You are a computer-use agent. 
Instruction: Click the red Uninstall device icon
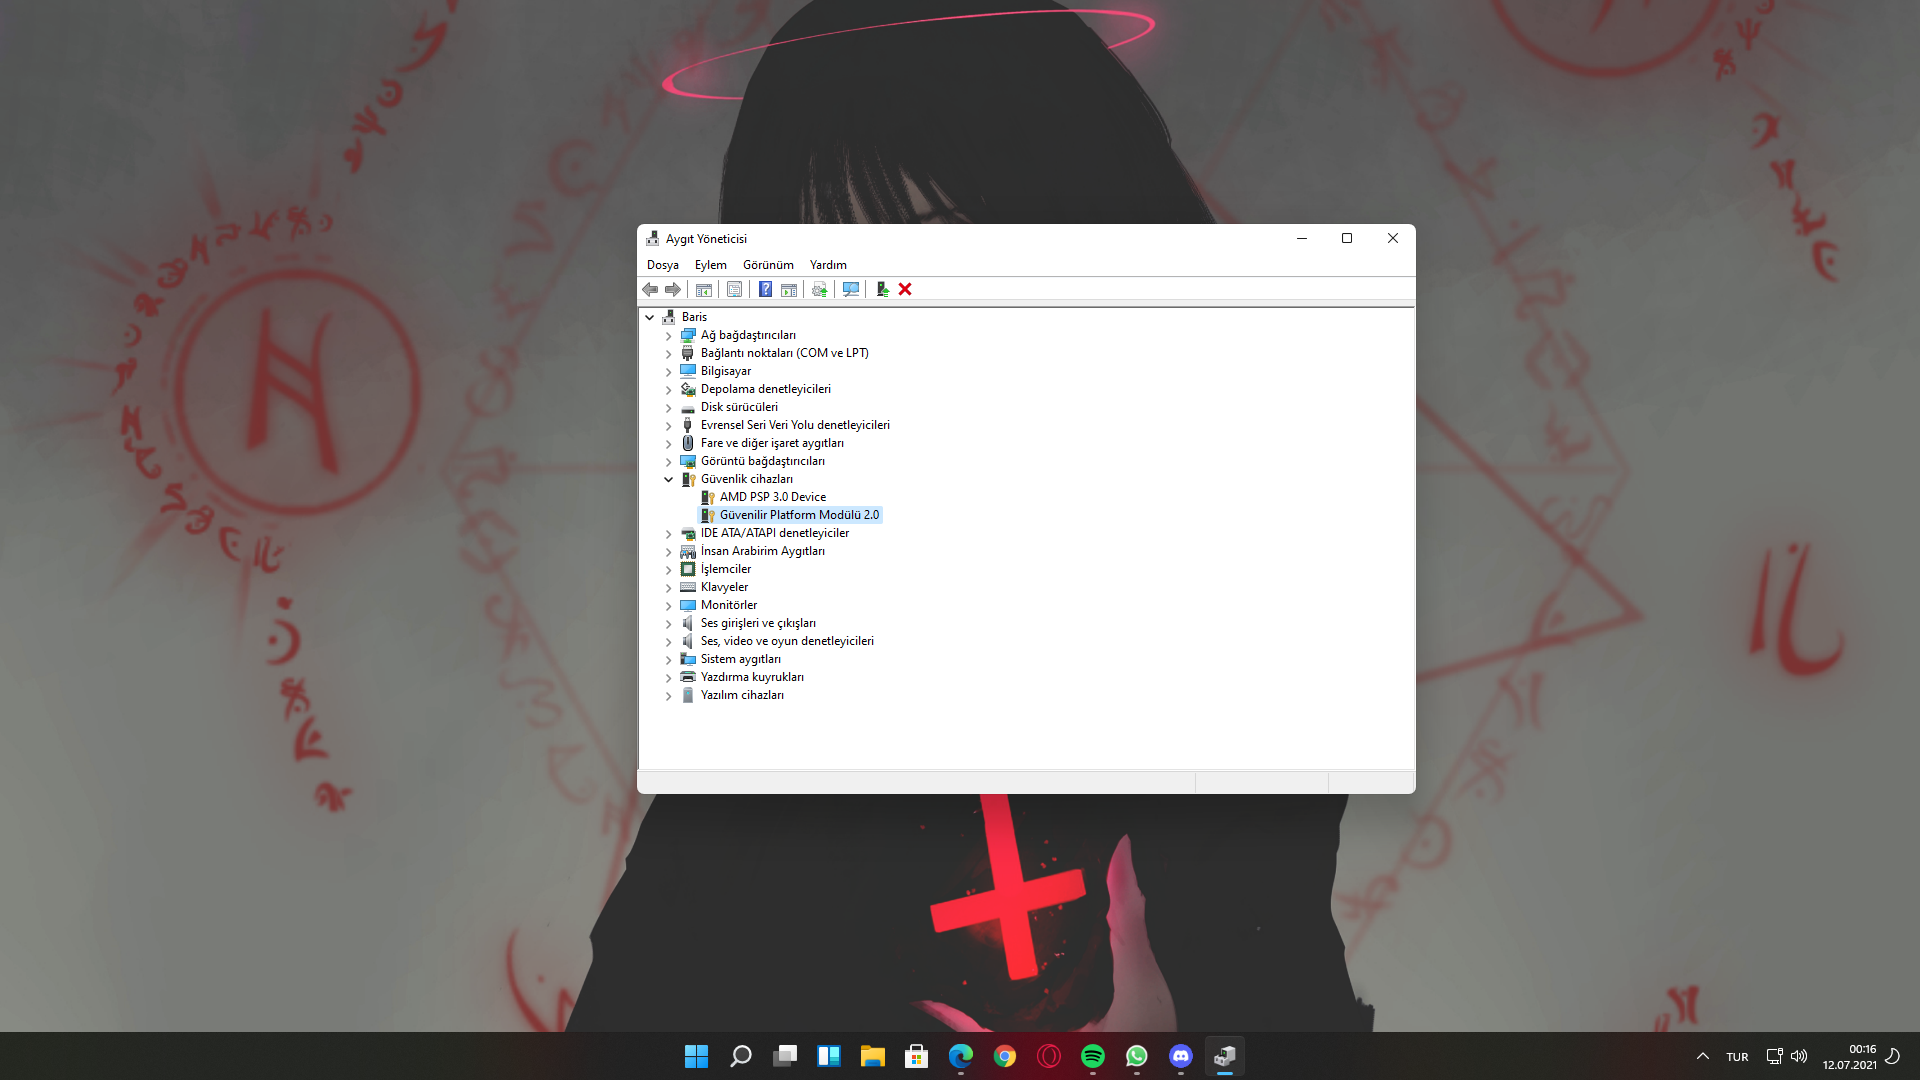(x=905, y=289)
